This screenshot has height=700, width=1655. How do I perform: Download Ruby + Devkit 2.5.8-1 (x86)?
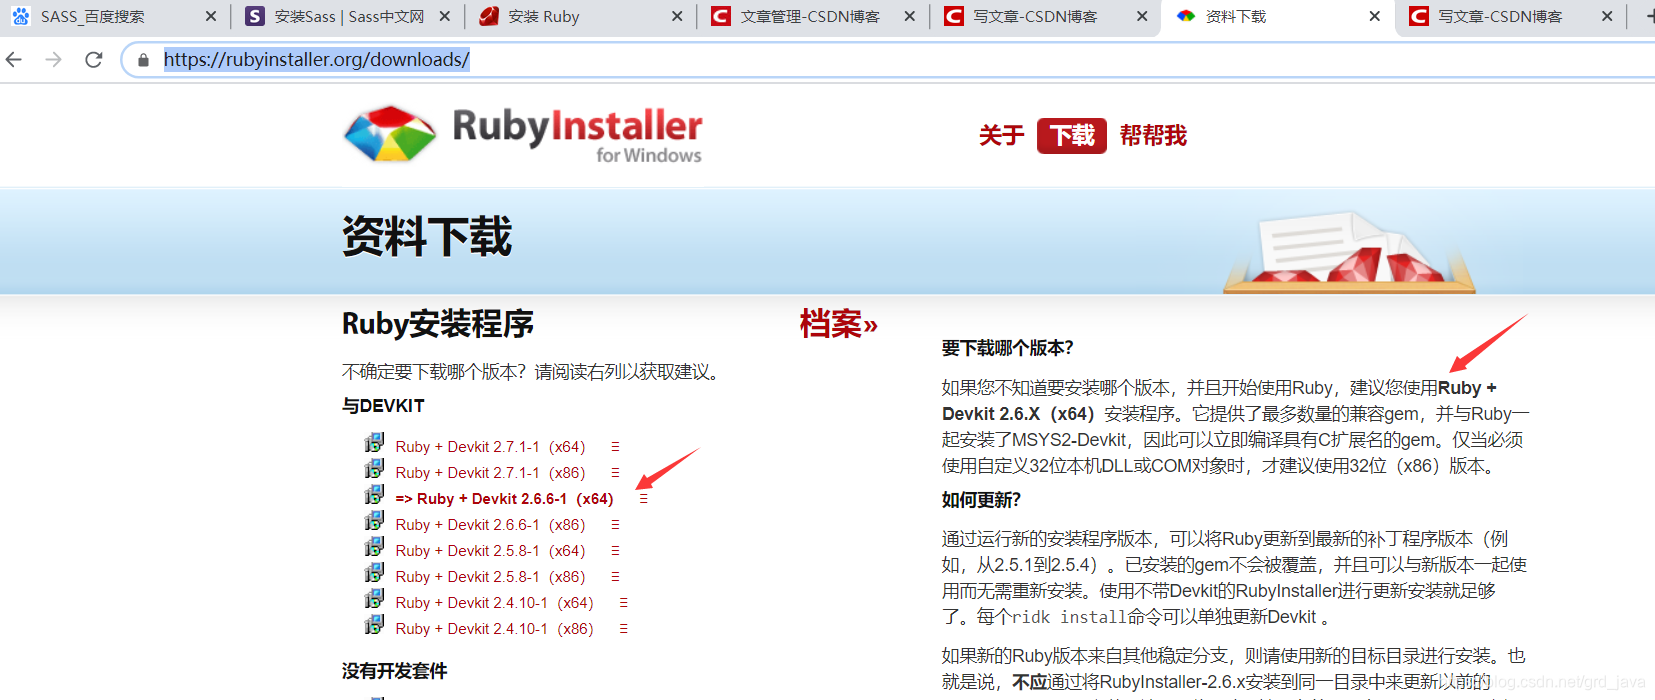click(x=490, y=577)
